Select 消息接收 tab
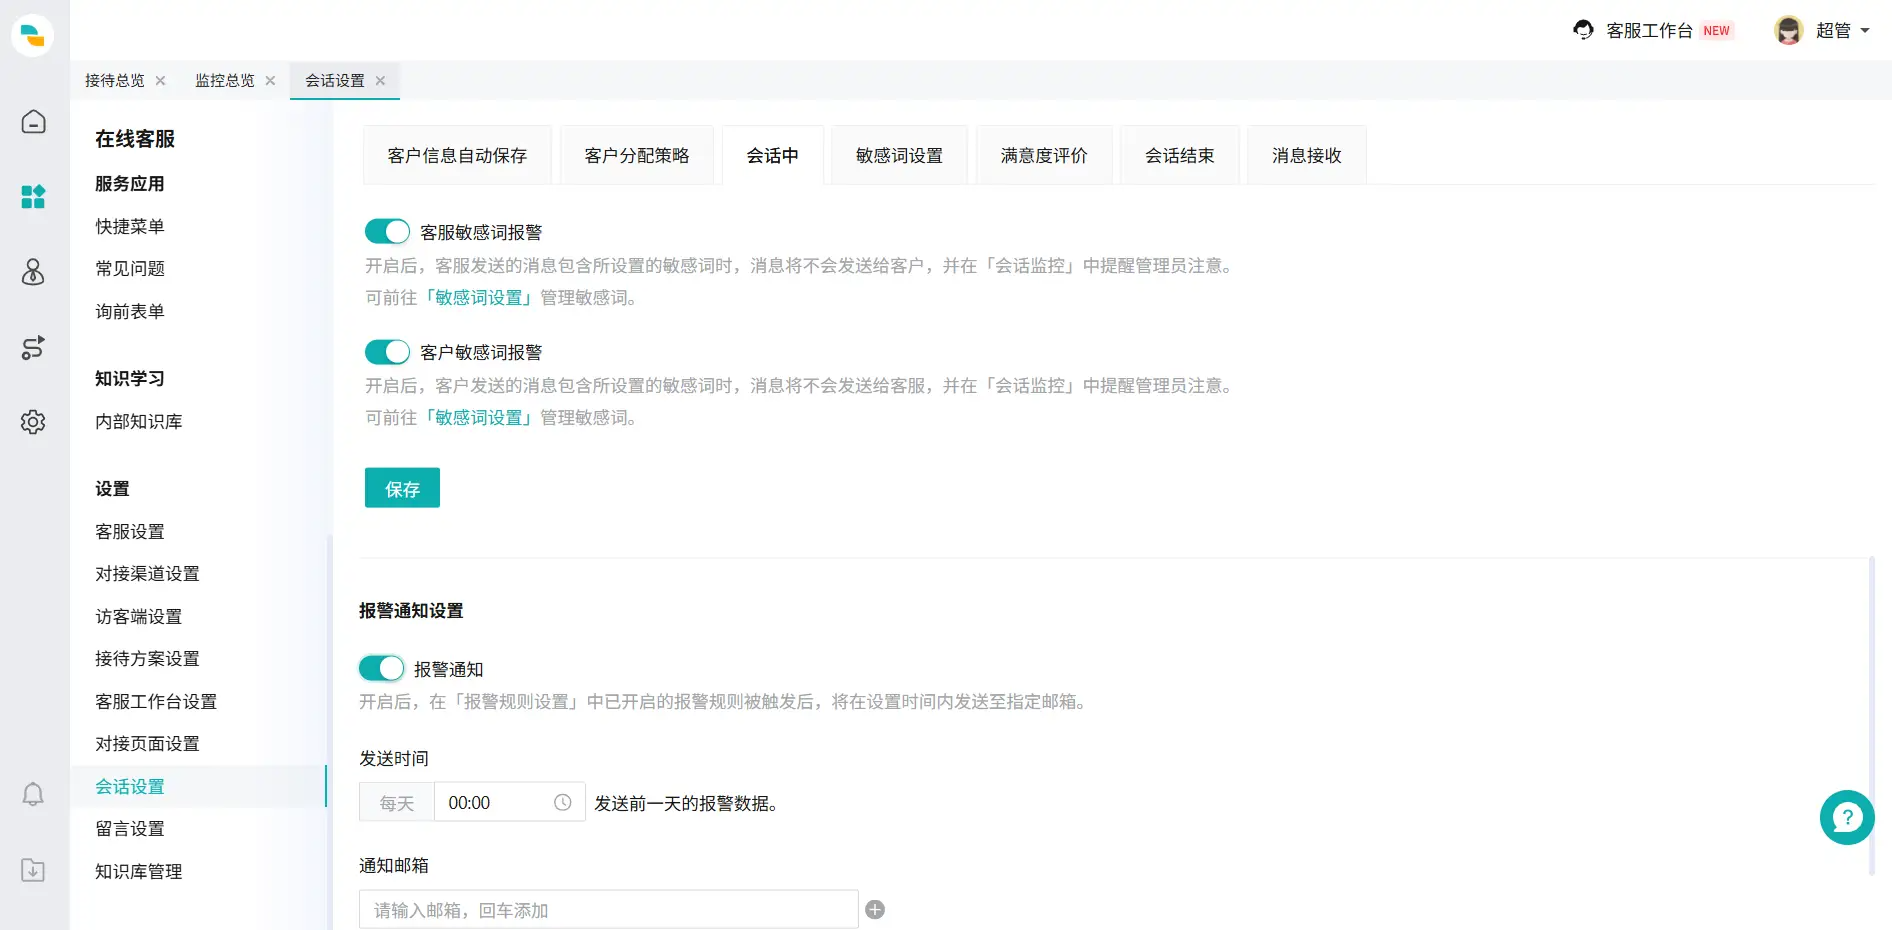The height and width of the screenshot is (930, 1892). 1307,155
